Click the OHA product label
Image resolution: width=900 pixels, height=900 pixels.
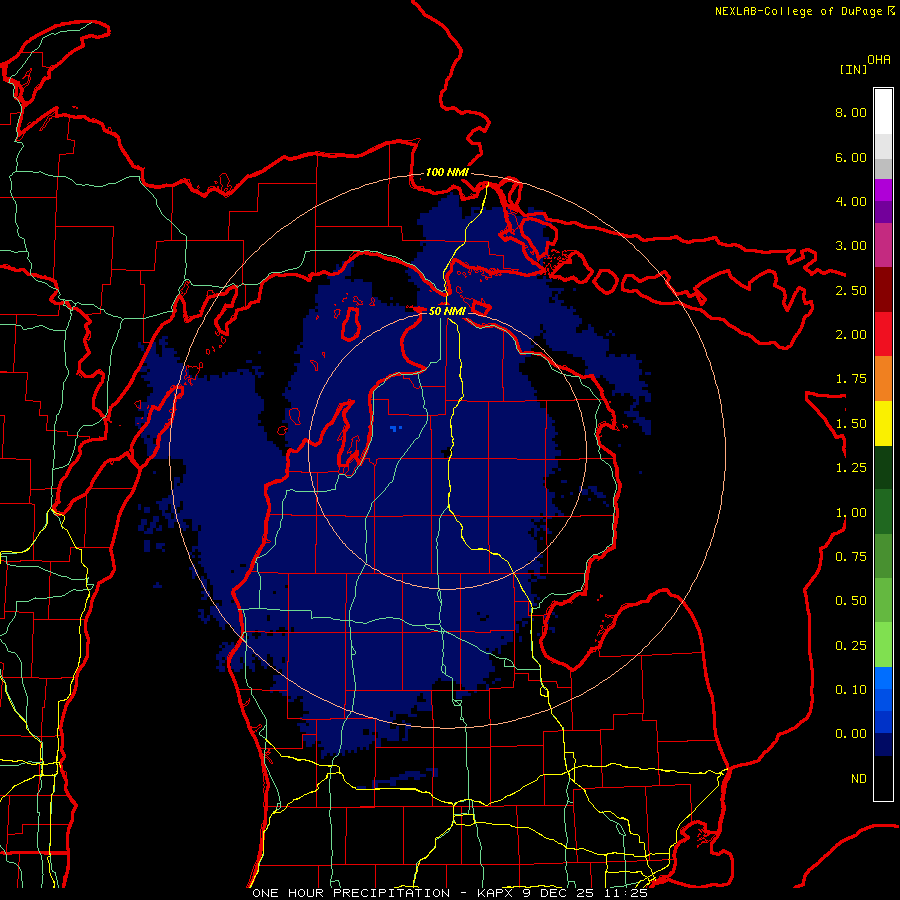(x=879, y=60)
